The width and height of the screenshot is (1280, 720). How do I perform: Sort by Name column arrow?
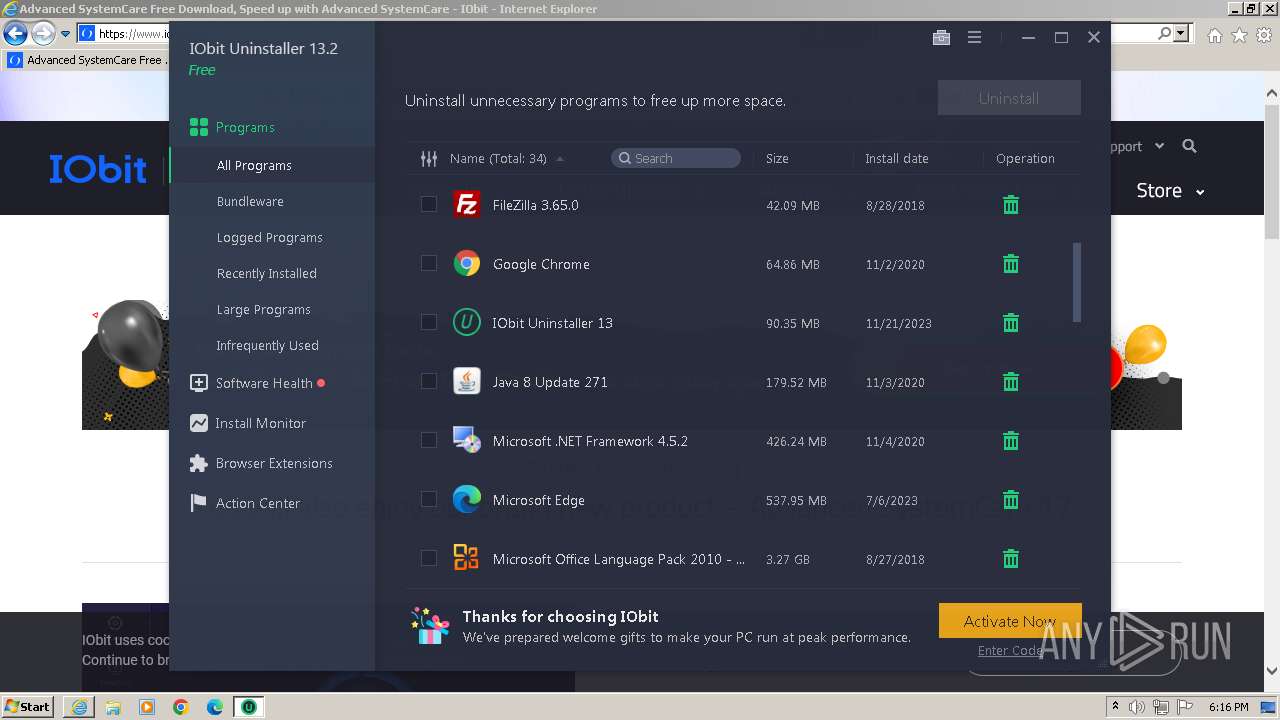pos(560,159)
